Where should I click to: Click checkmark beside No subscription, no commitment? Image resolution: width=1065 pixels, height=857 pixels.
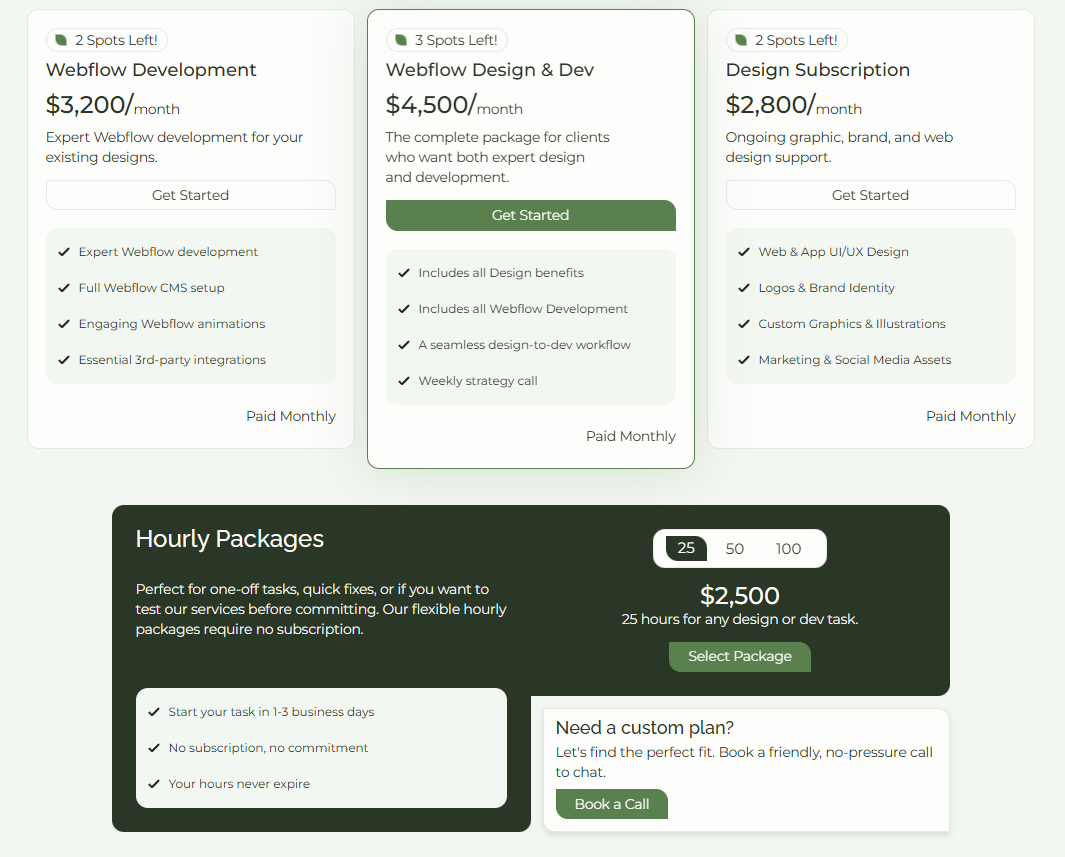tap(154, 748)
